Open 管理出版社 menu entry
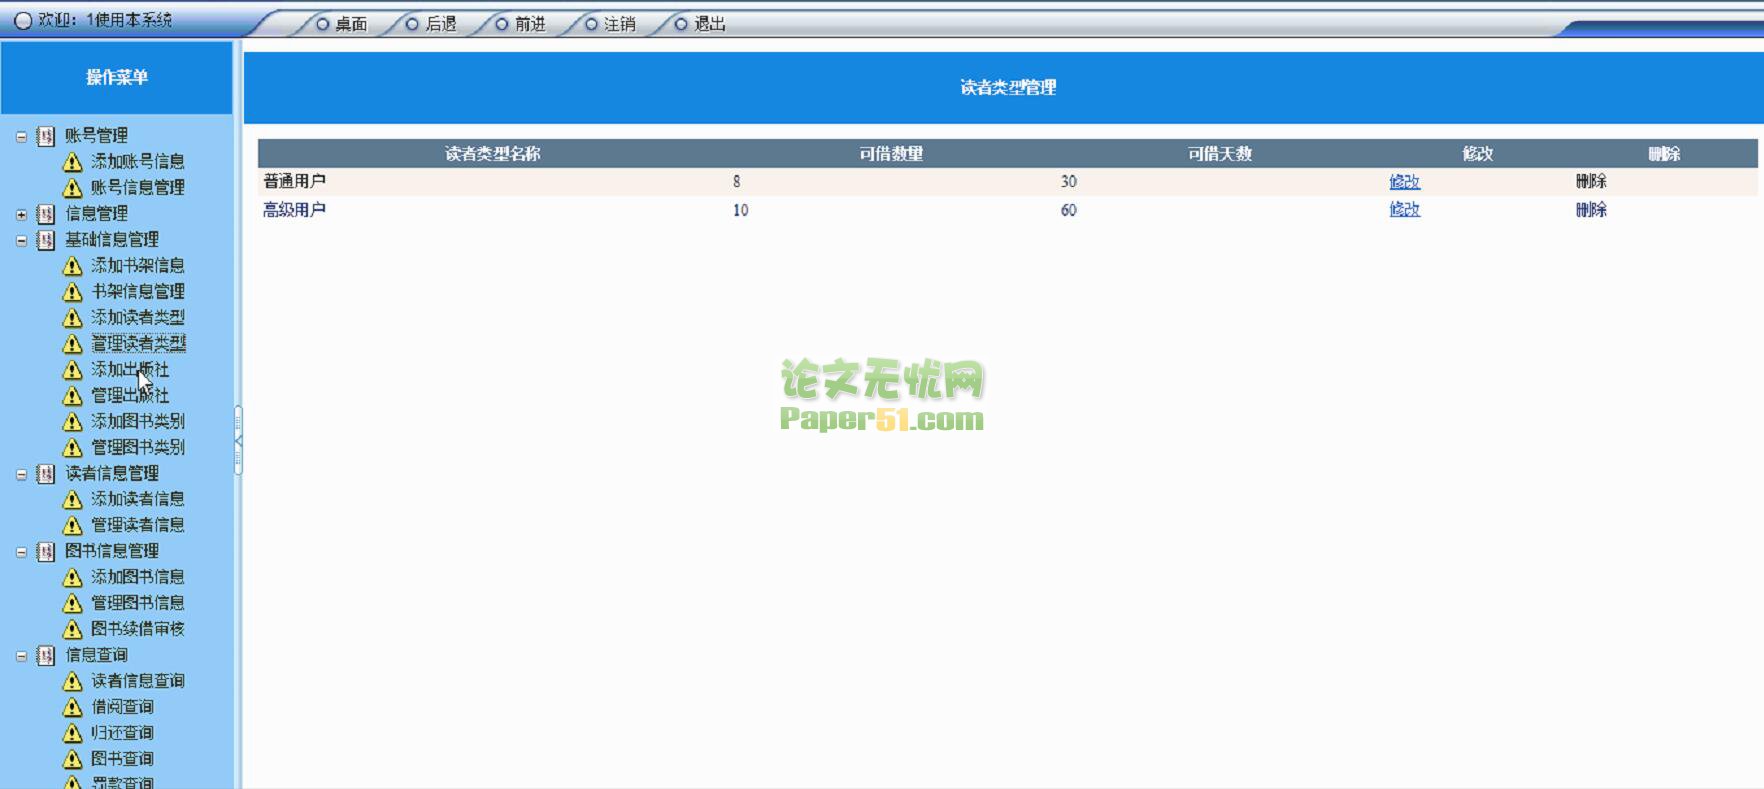The image size is (1764, 789). tap(130, 395)
